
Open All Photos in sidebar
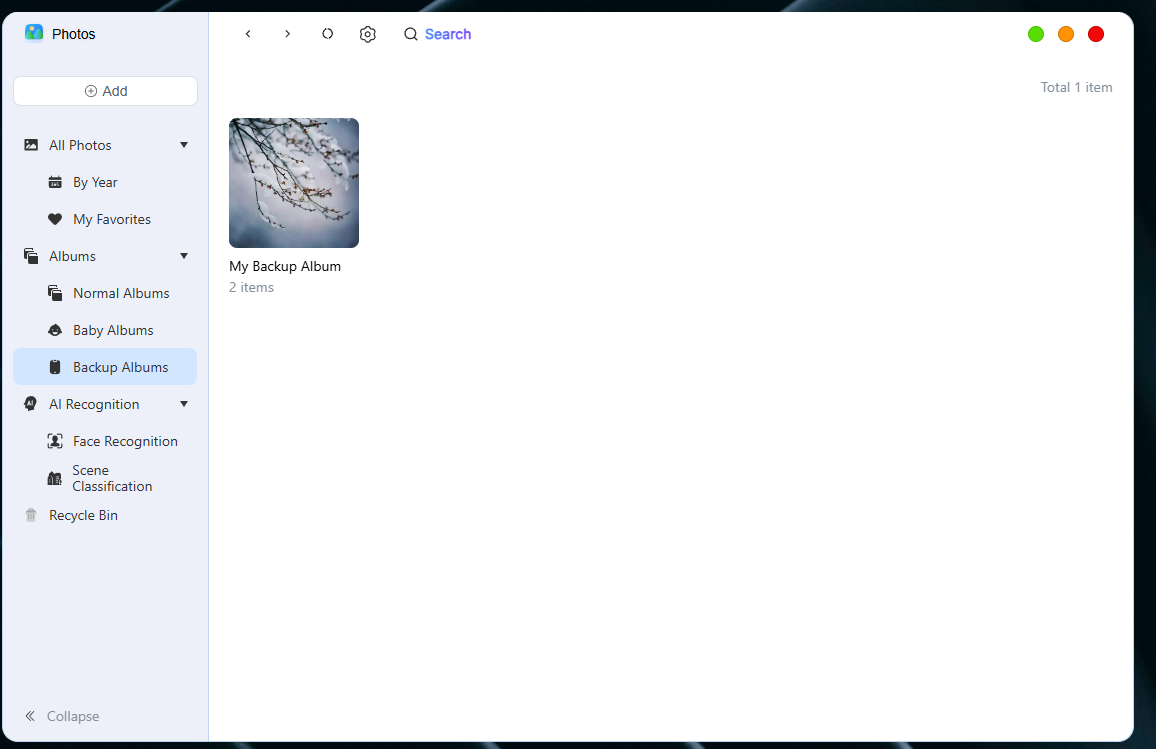click(80, 145)
